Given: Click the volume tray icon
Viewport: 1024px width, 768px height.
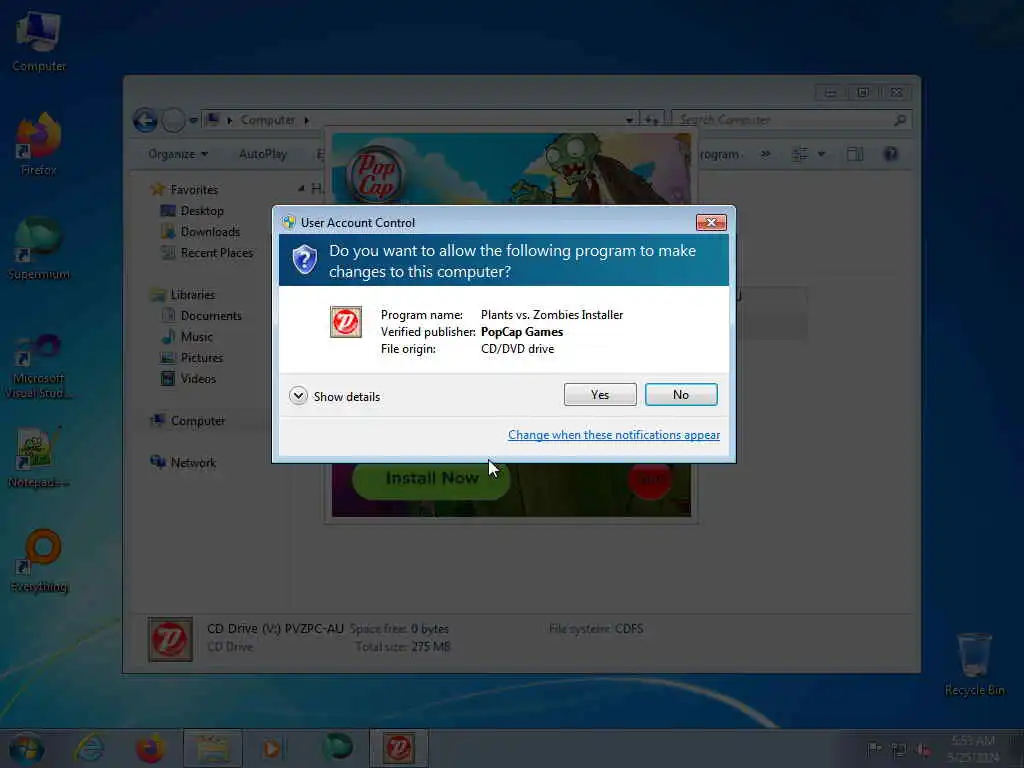Looking at the screenshot, I should pos(923,750).
